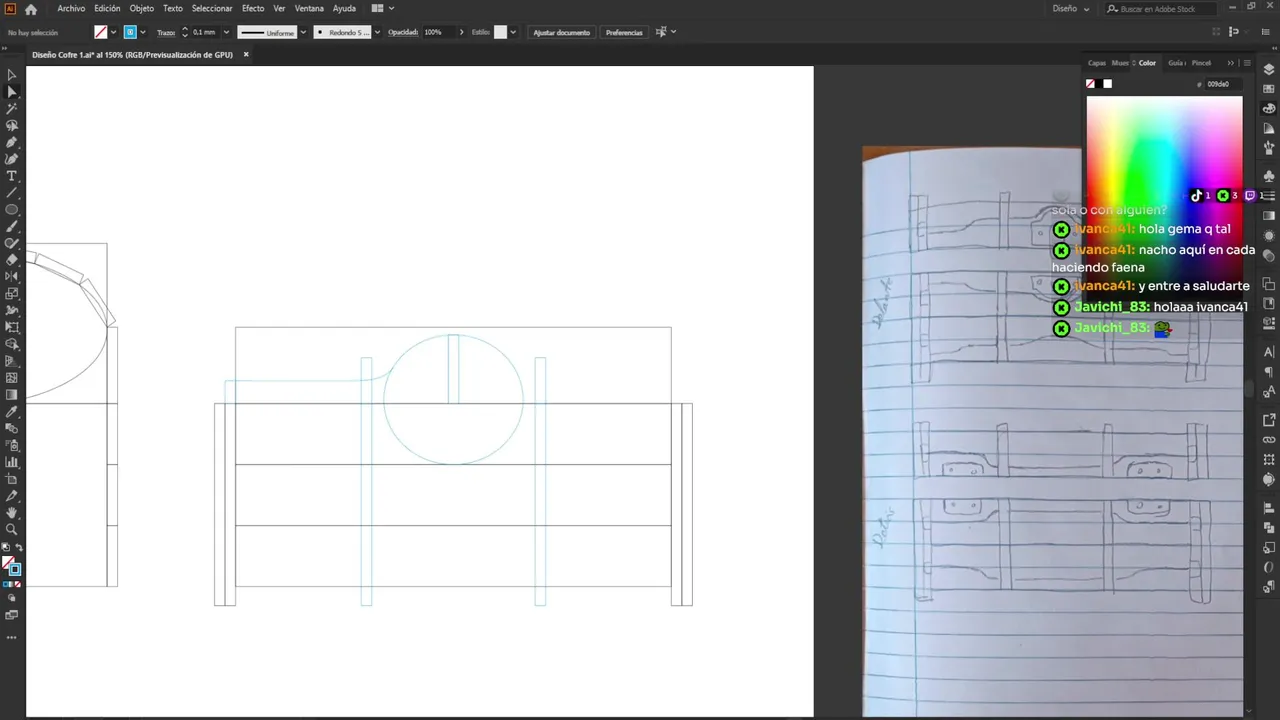Viewport: 1280px width, 720px height.
Task: Select the Type tool
Action: 12,176
